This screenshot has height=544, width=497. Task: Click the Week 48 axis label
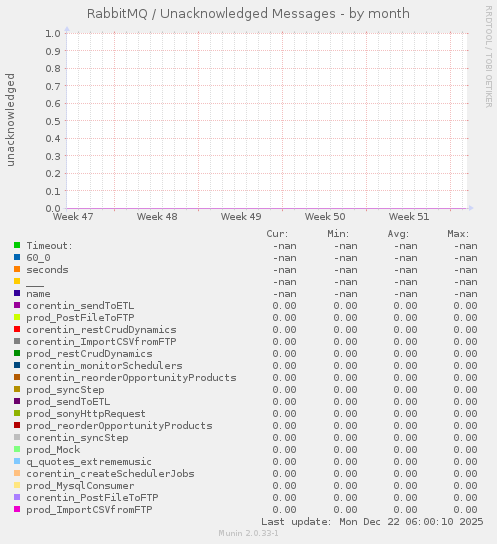157,217
